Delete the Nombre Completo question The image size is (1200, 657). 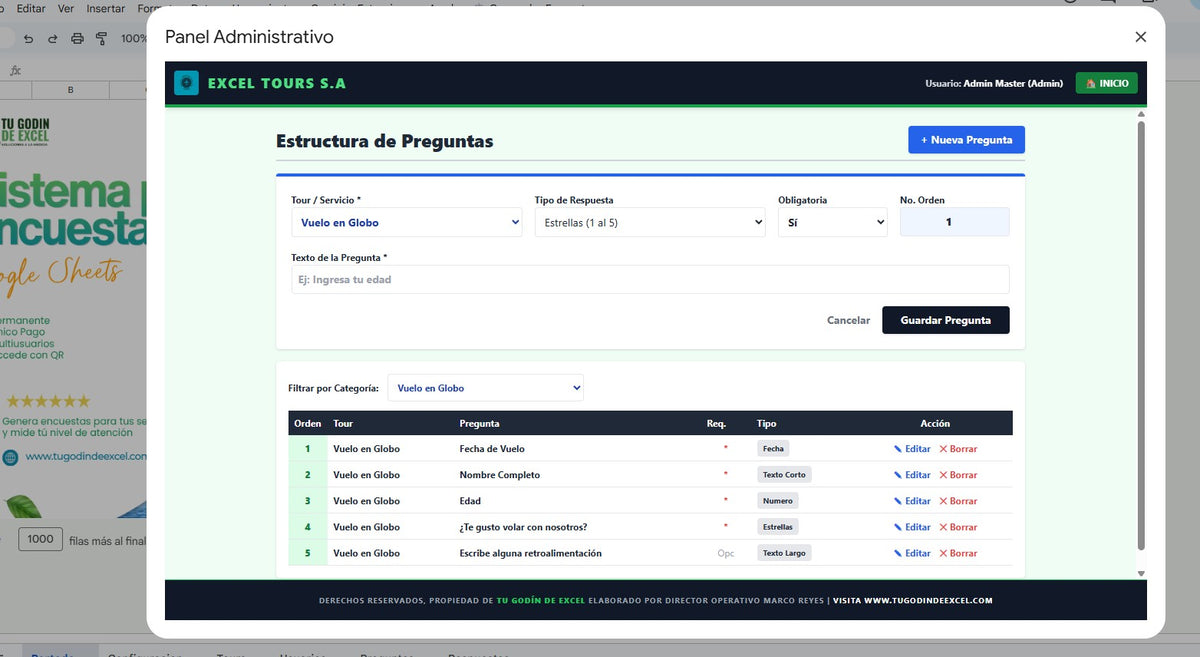click(x=958, y=475)
